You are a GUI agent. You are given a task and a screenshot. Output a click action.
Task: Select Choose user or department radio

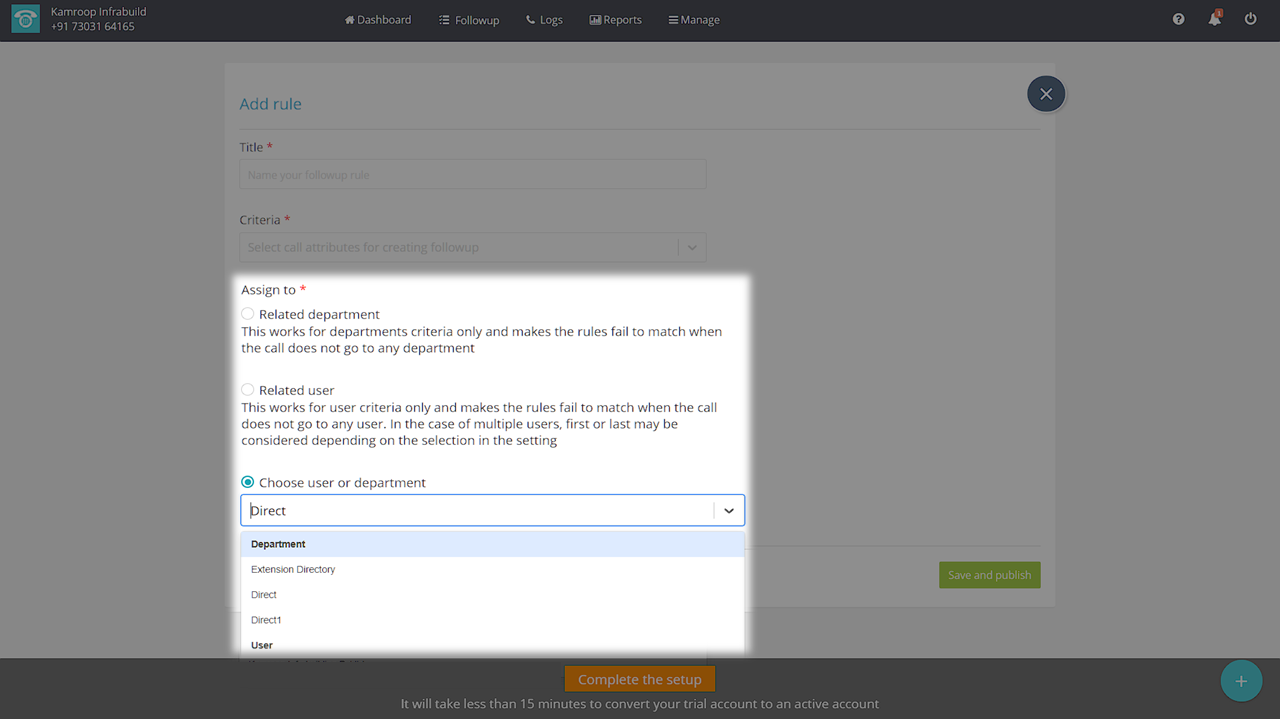(x=248, y=482)
